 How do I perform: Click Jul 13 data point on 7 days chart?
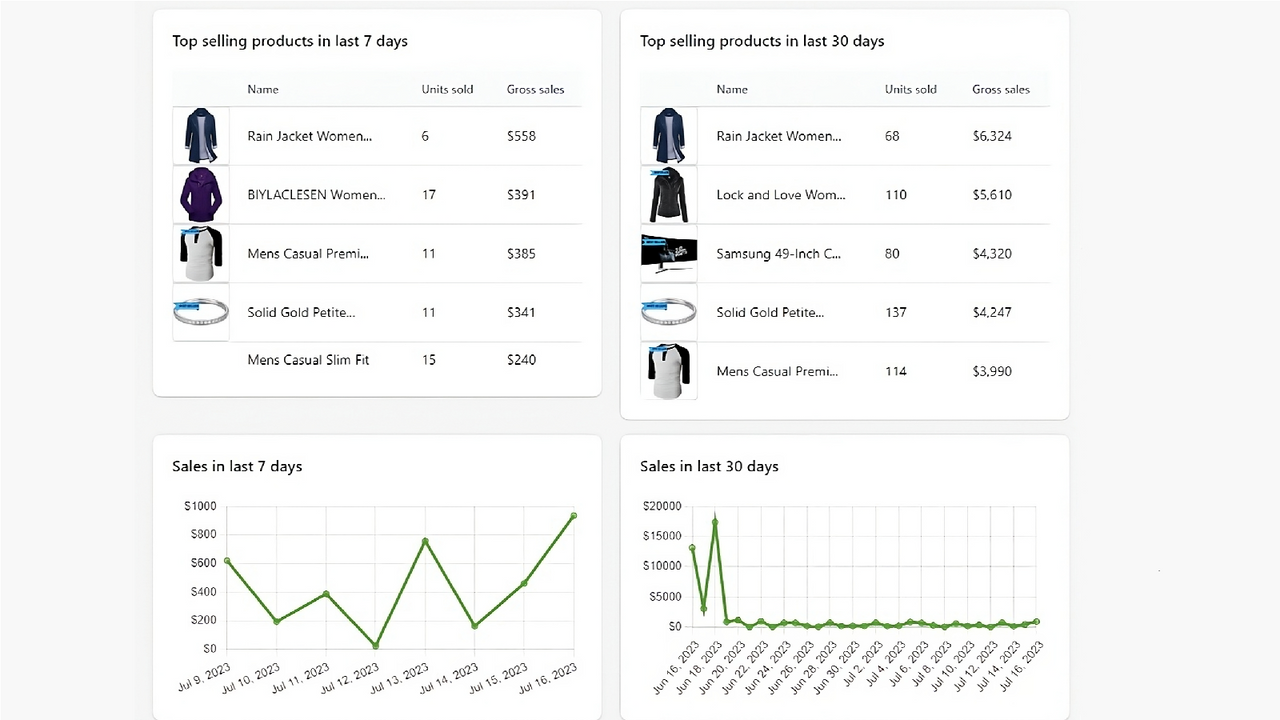(x=425, y=541)
